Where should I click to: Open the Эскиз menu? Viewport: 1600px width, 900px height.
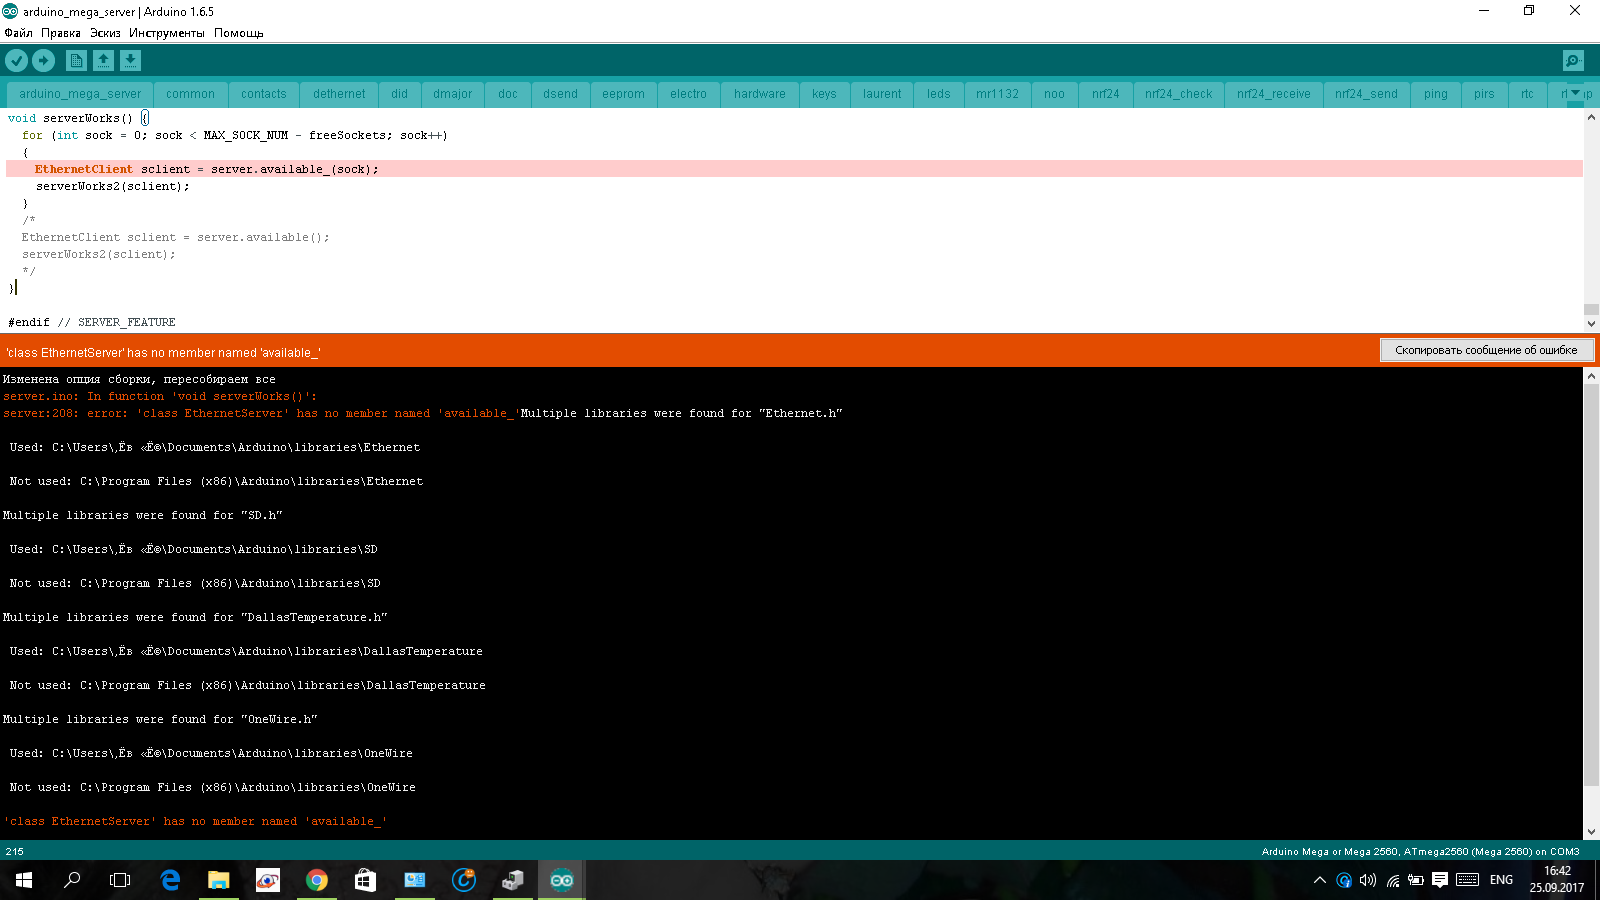click(x=104, y=33)
